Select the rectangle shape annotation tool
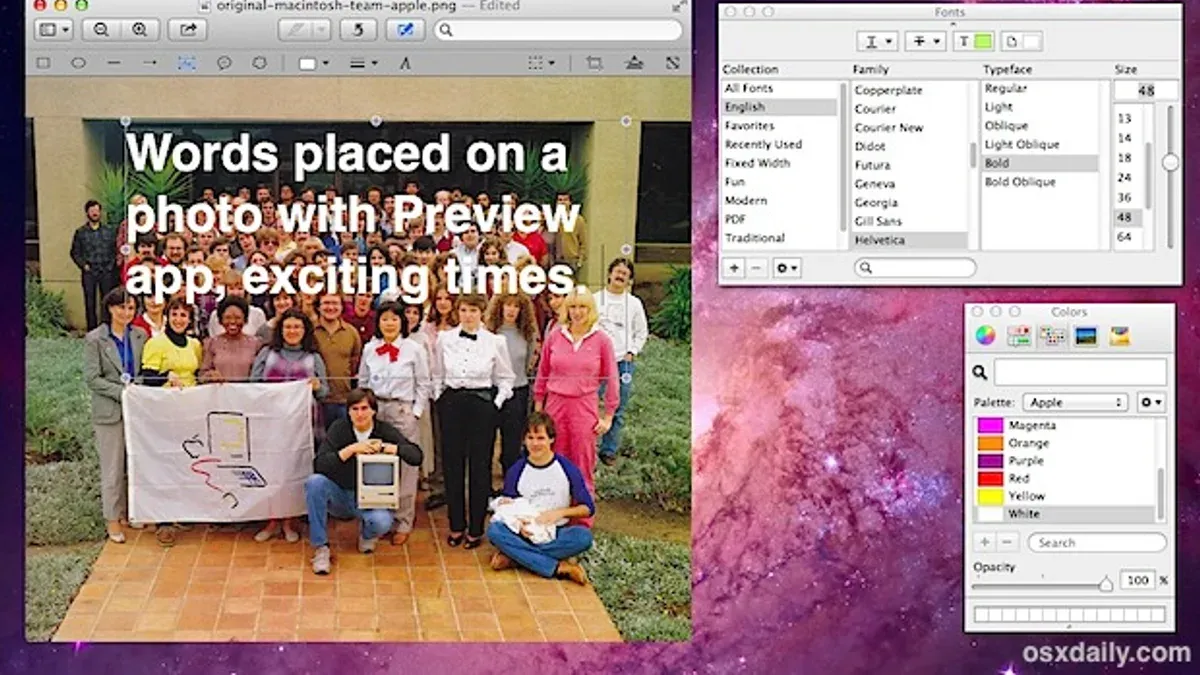The image size is (1200, 675). click(x=43, y=63)
